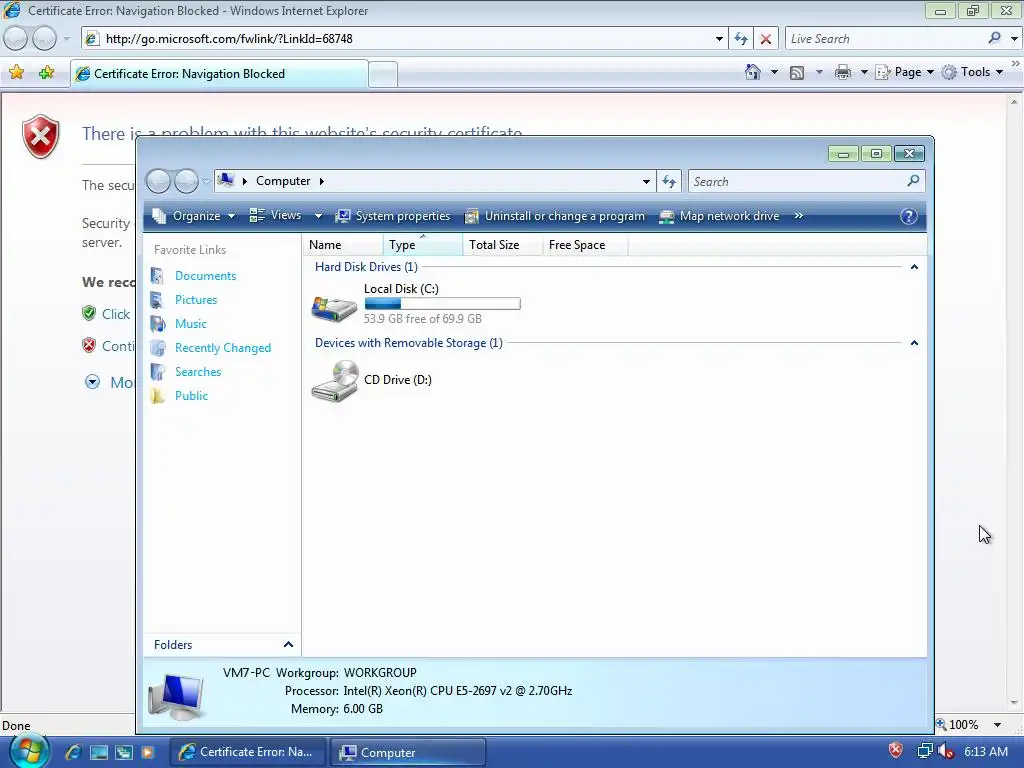Click the 6:13 AM taskbar clock
Image resolution: width=1024 pixels, height=768 pixels.
pos(986,752)
